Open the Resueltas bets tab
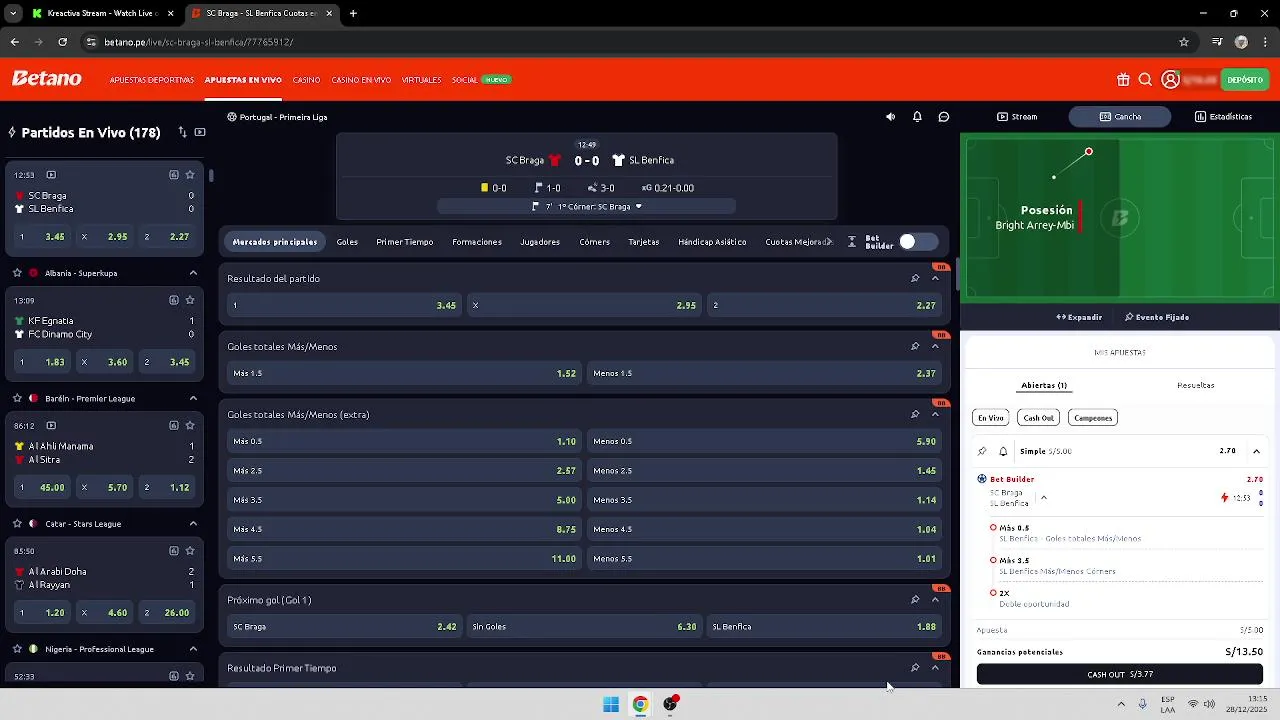Viewport: 1280px width, 720px height. point(1195,385)
